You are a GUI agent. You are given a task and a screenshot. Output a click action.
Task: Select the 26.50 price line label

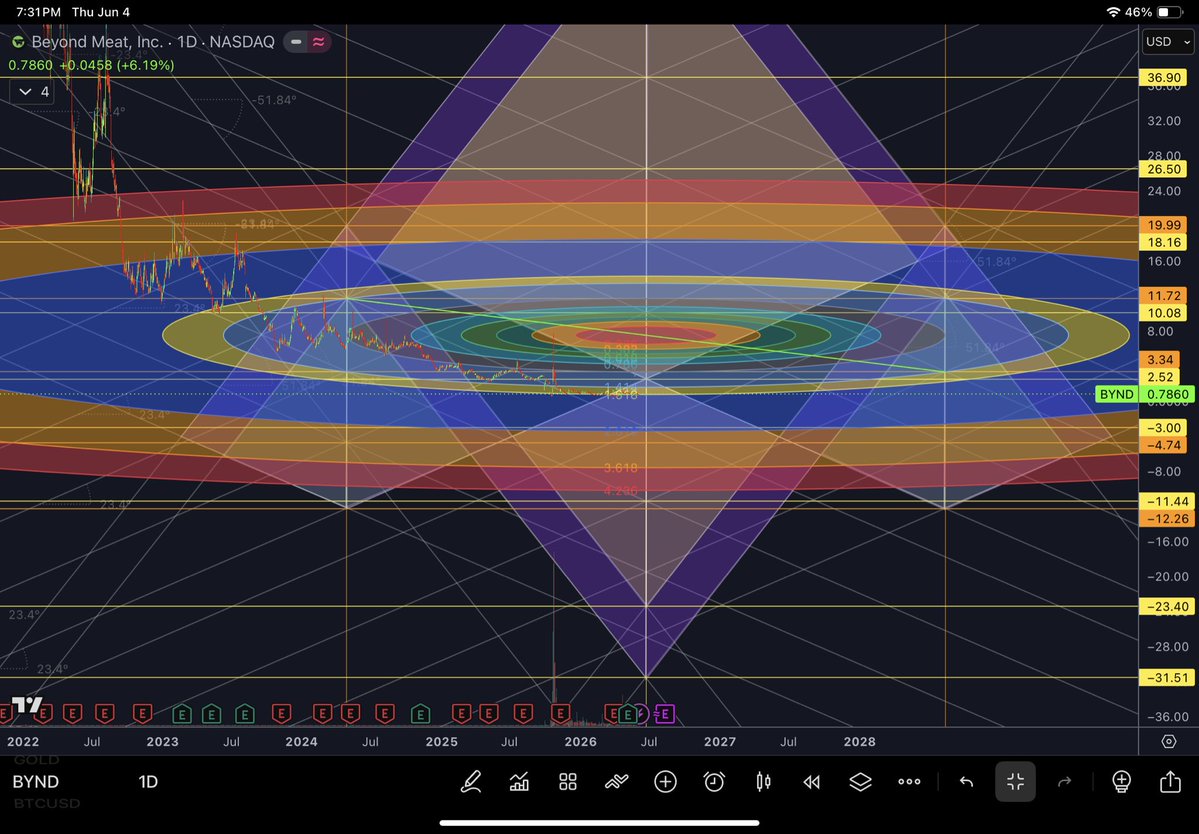(1165, 169)
